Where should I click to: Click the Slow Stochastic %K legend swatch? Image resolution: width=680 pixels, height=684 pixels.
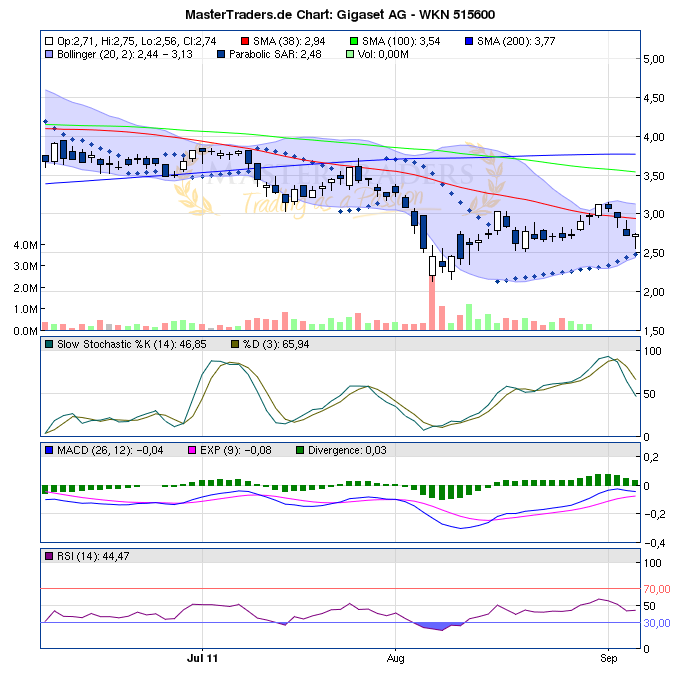click(49, 344)
